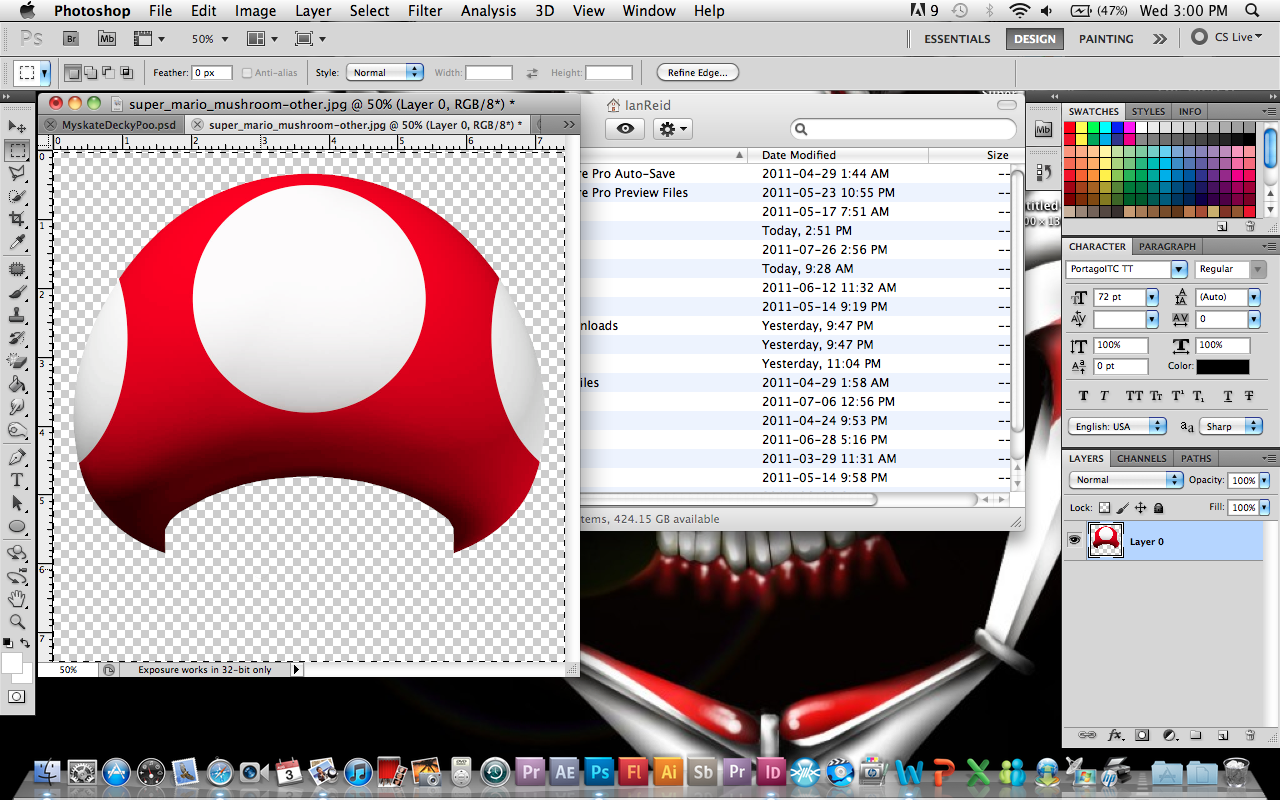
Task: Launch Adobe Bridge from the Br icon
Action: coord(71,39)
